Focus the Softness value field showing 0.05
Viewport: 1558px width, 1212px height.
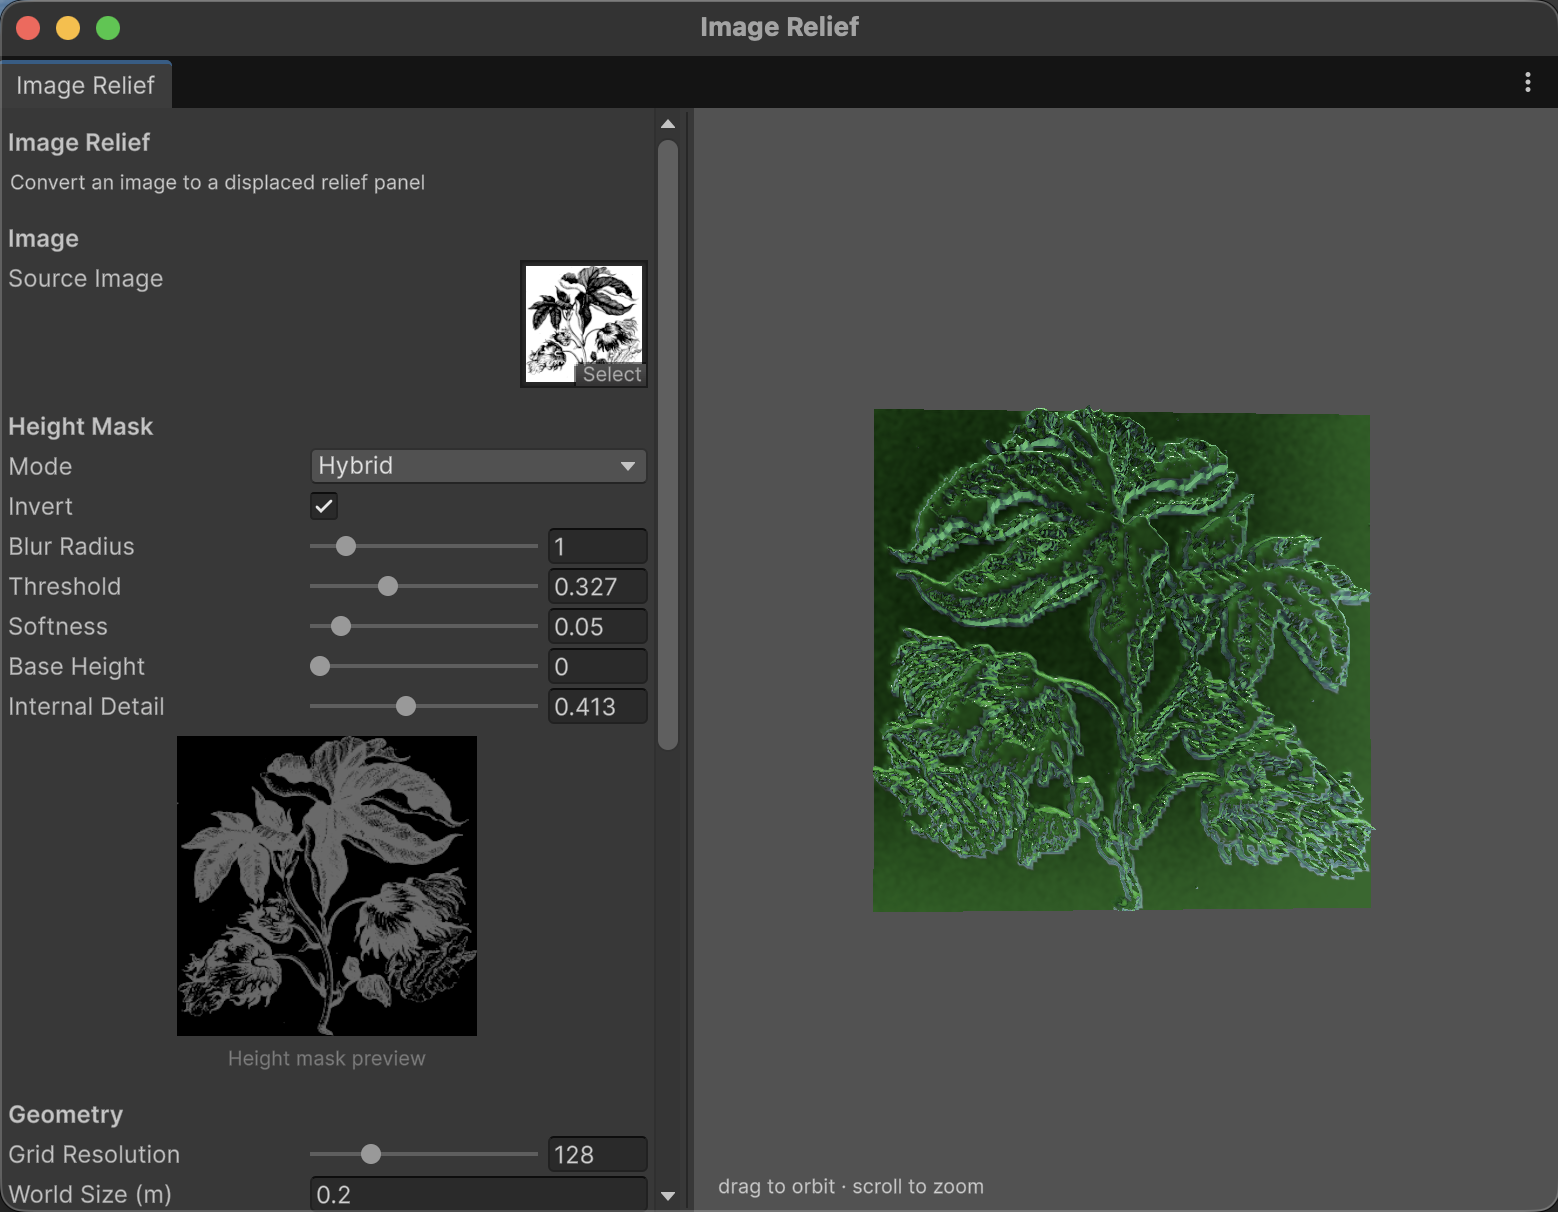(598, 626)
